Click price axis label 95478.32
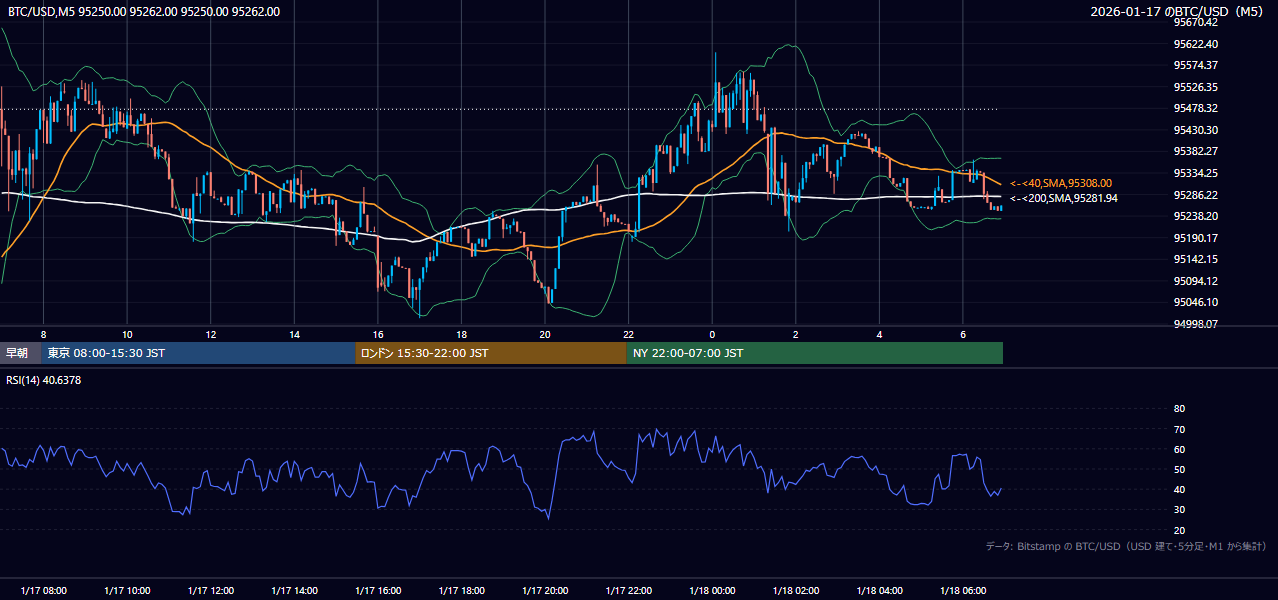 pos(1195,108)
